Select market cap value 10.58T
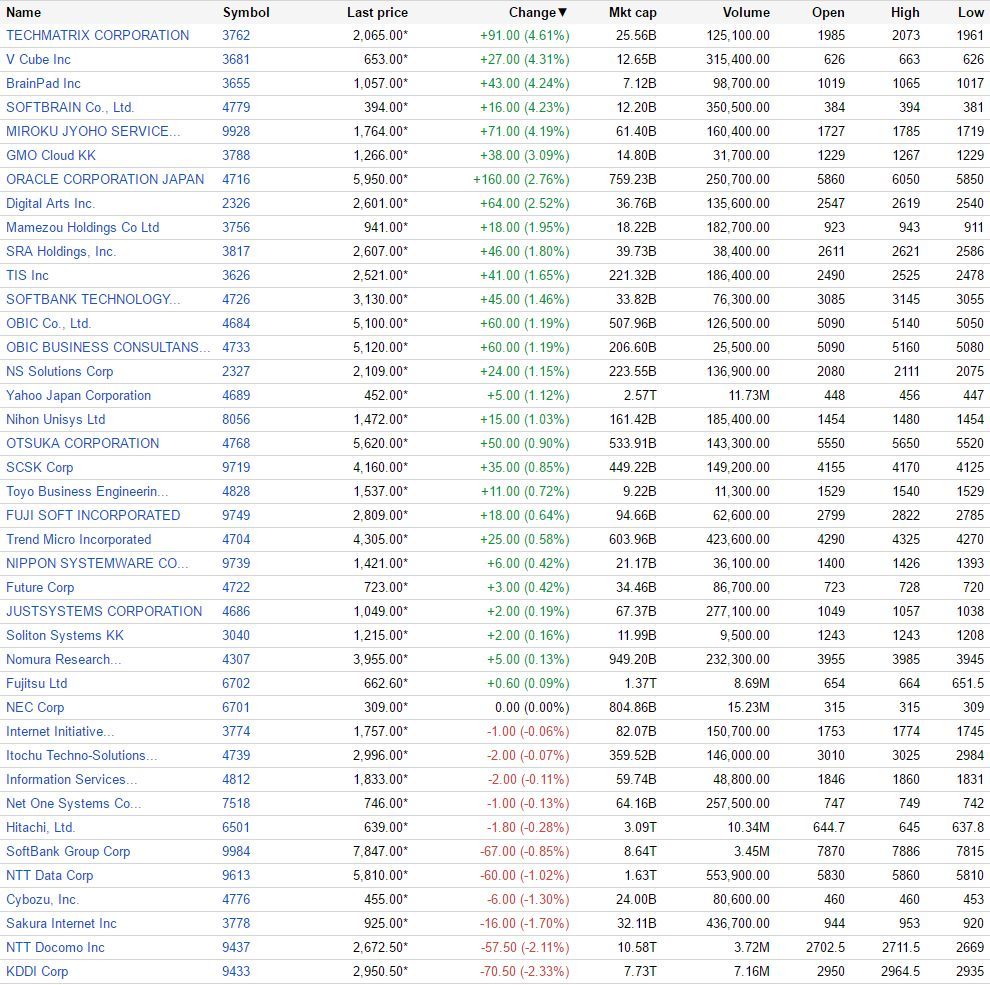Image resolution: width=990 pixels, height=985 pixels. (x=637, y=947)
